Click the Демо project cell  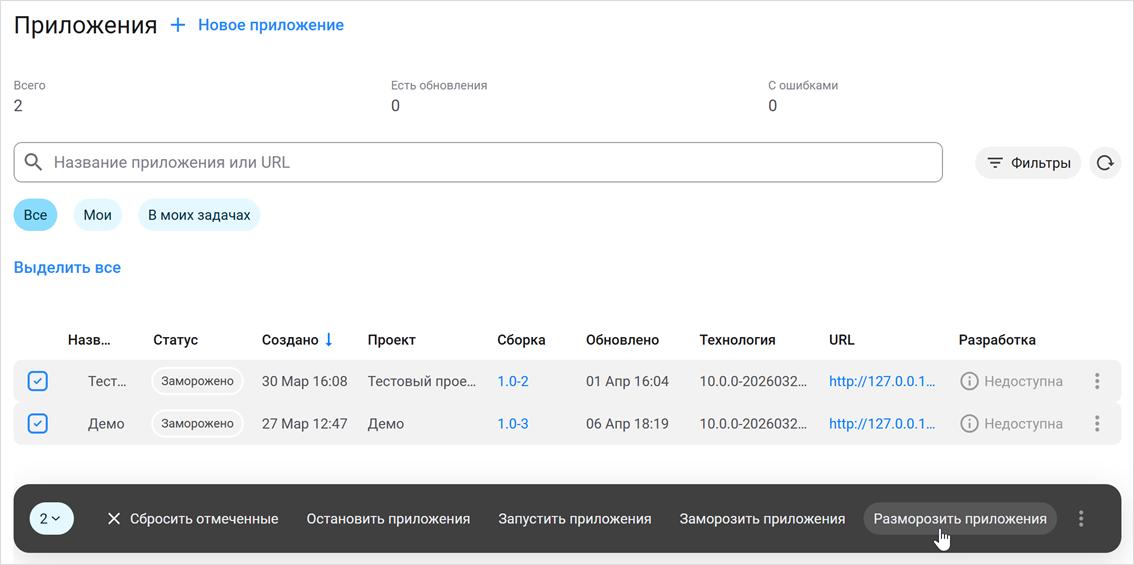tap(385, 424)
